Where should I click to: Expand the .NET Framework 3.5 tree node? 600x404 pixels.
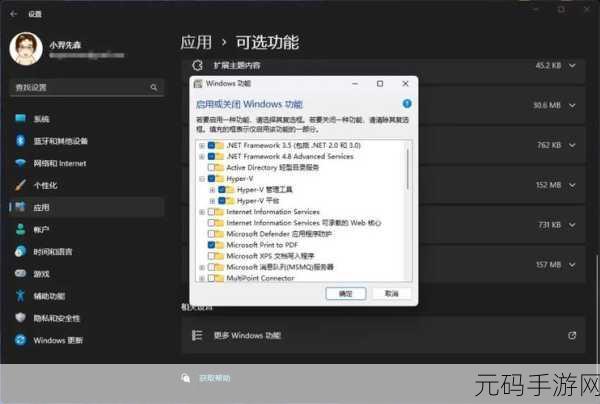click(202, 145)
